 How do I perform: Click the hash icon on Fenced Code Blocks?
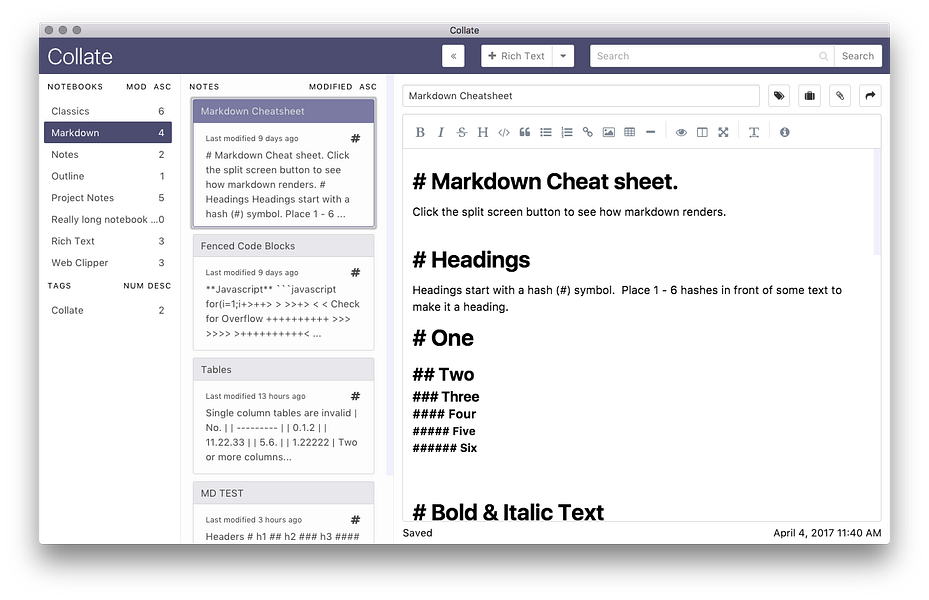point(355,272)
